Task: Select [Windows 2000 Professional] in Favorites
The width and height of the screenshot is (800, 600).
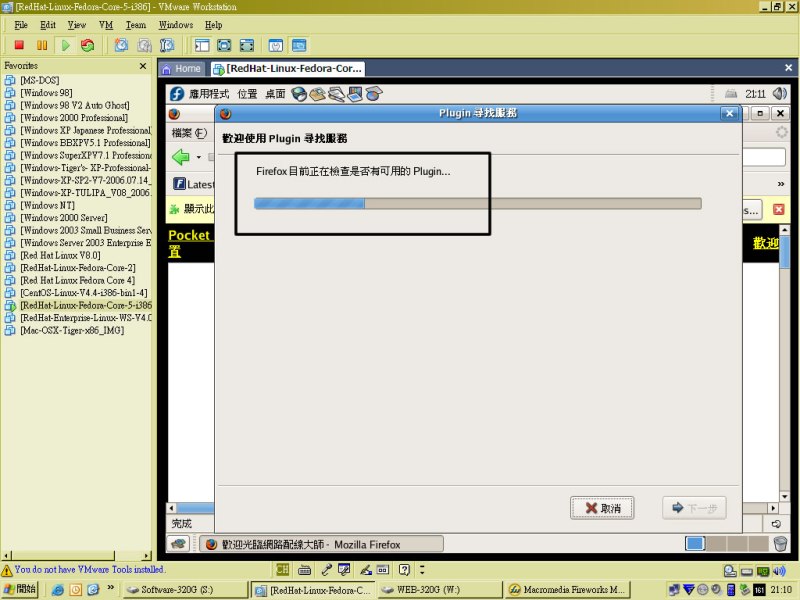Action: (x=74, y=118)
